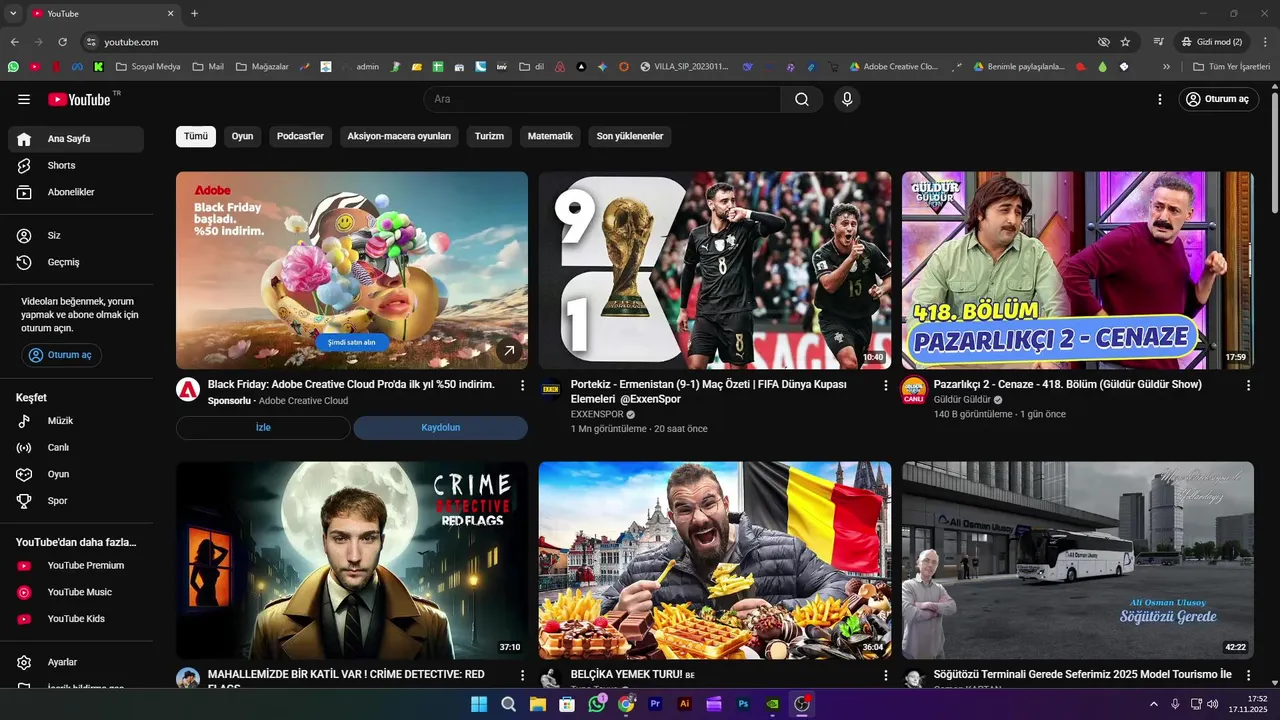Open Portekiz - Ermenistan video thumbnail
1280x720 pixels.
click(715, 270)
